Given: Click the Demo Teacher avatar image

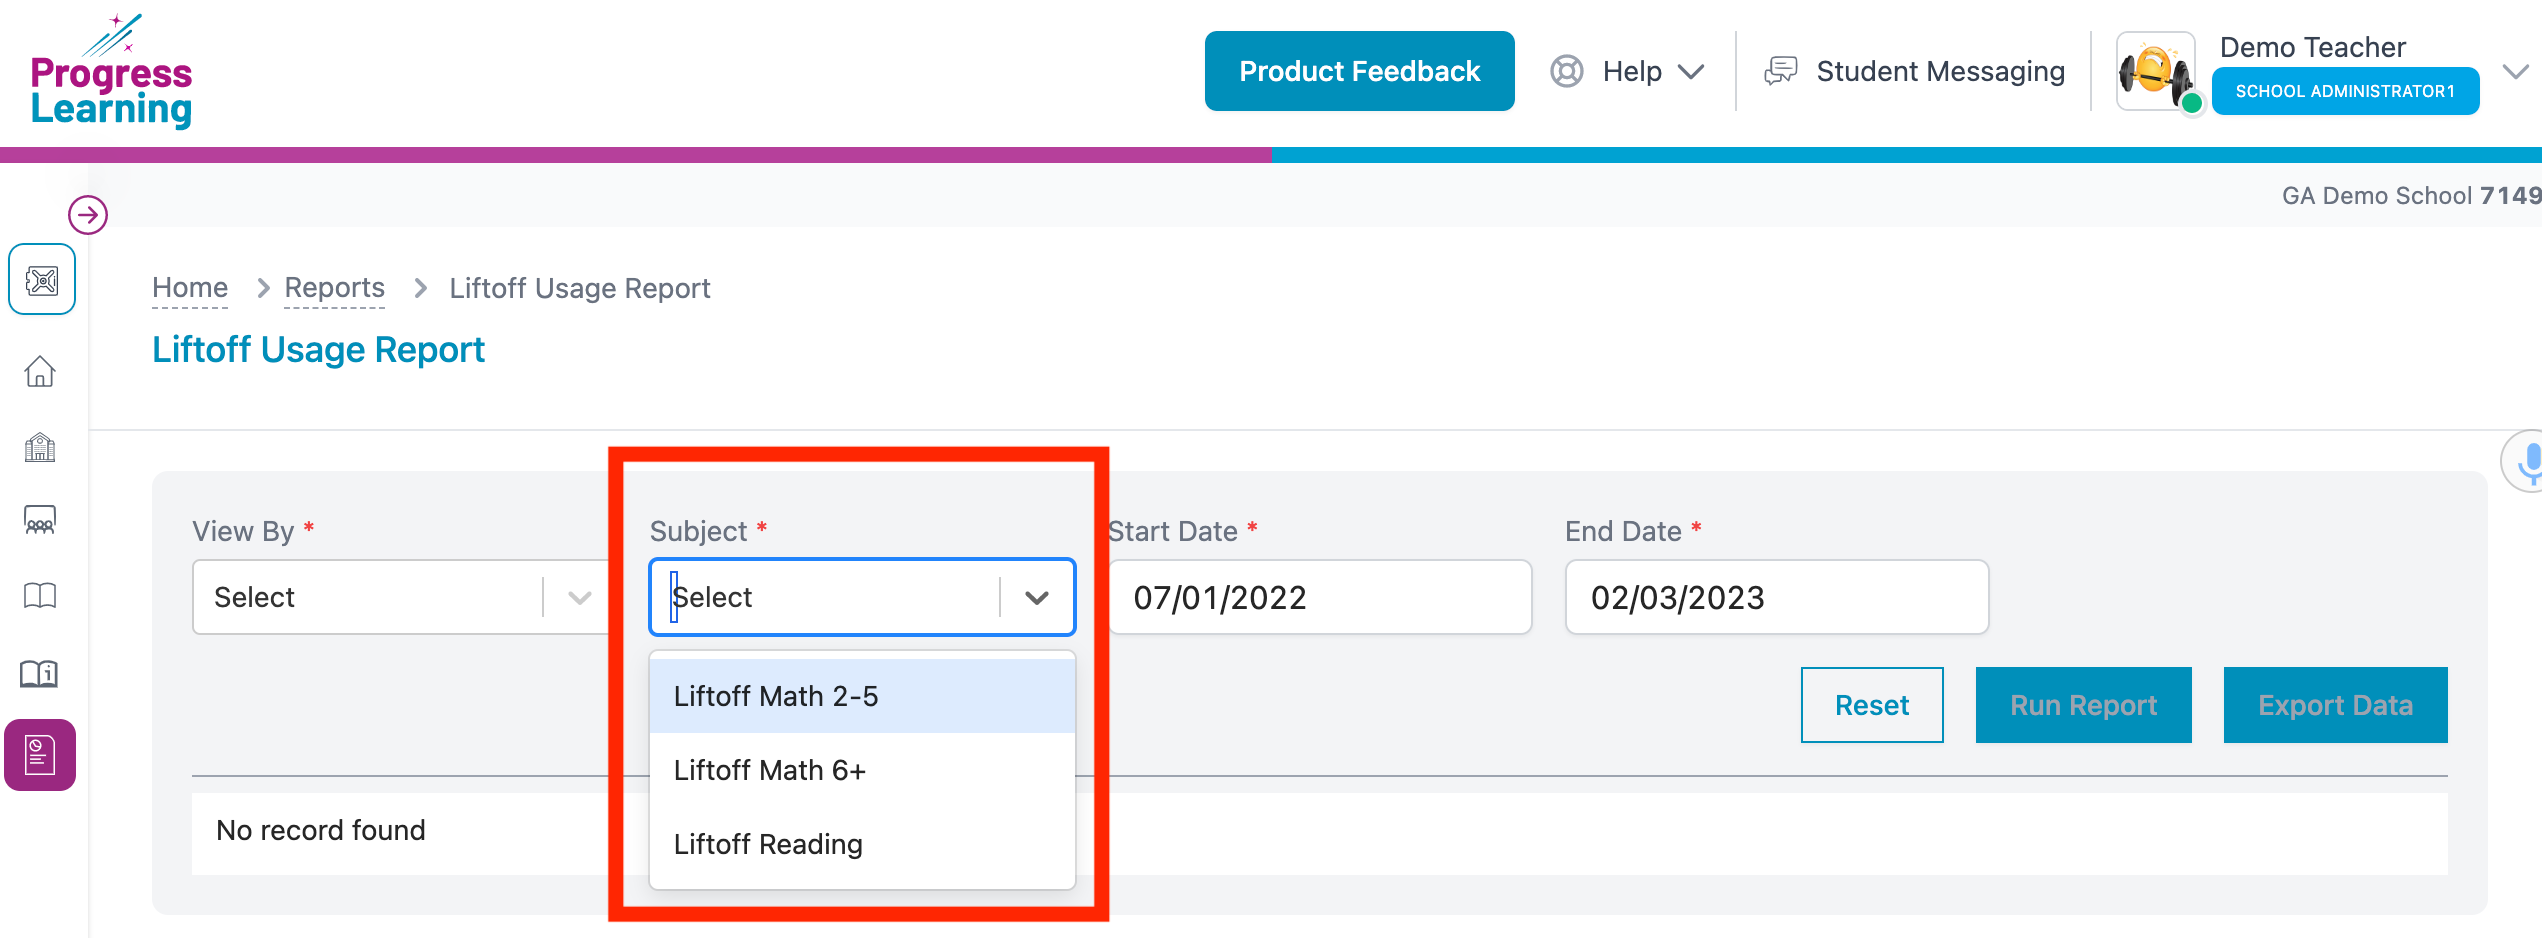Looking at the screenshot, I should pyautogui.click(x=2156, y=71).
